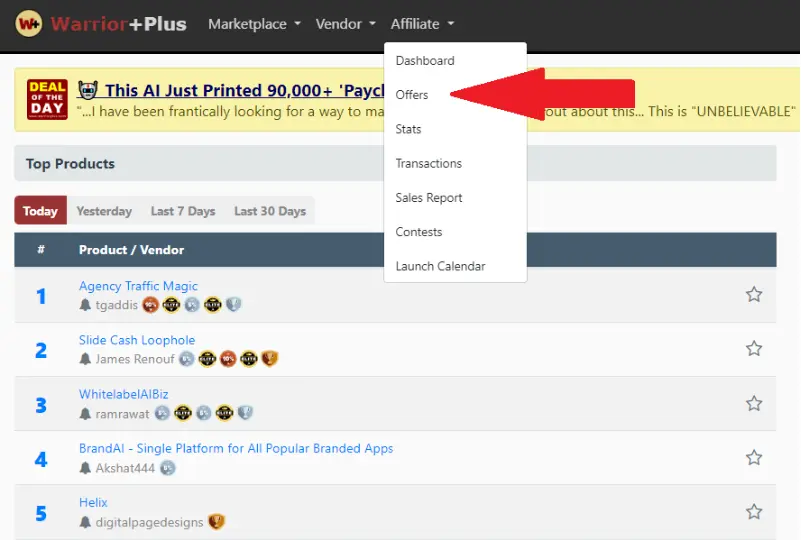Viewport: 801px width, 540px height.
Task: Click the last shield badge in ramrawat row
Action: [x=245, y=413]
